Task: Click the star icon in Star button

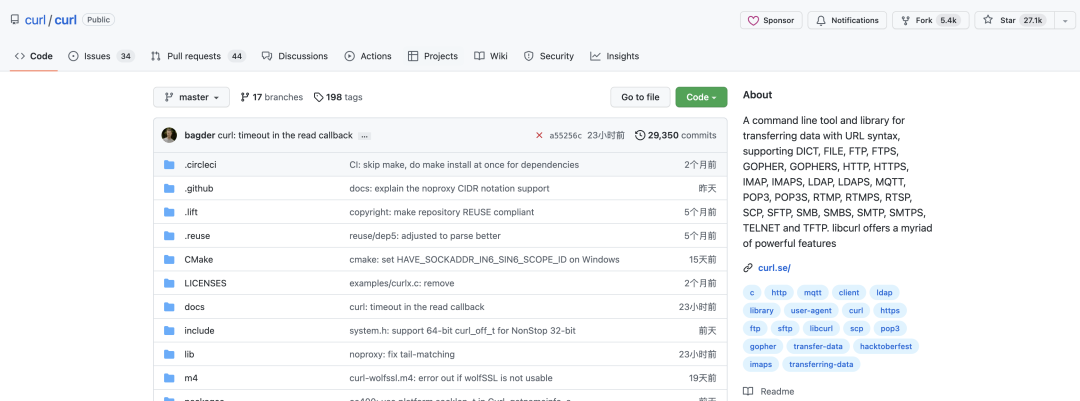Action: (988, 21)
